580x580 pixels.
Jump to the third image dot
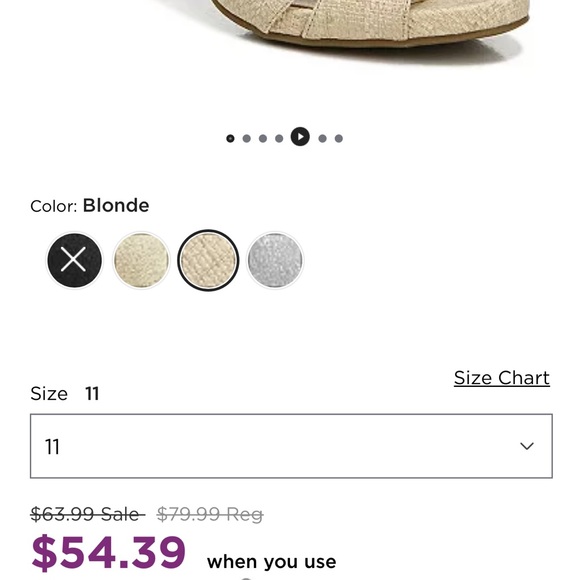(263, 138)
